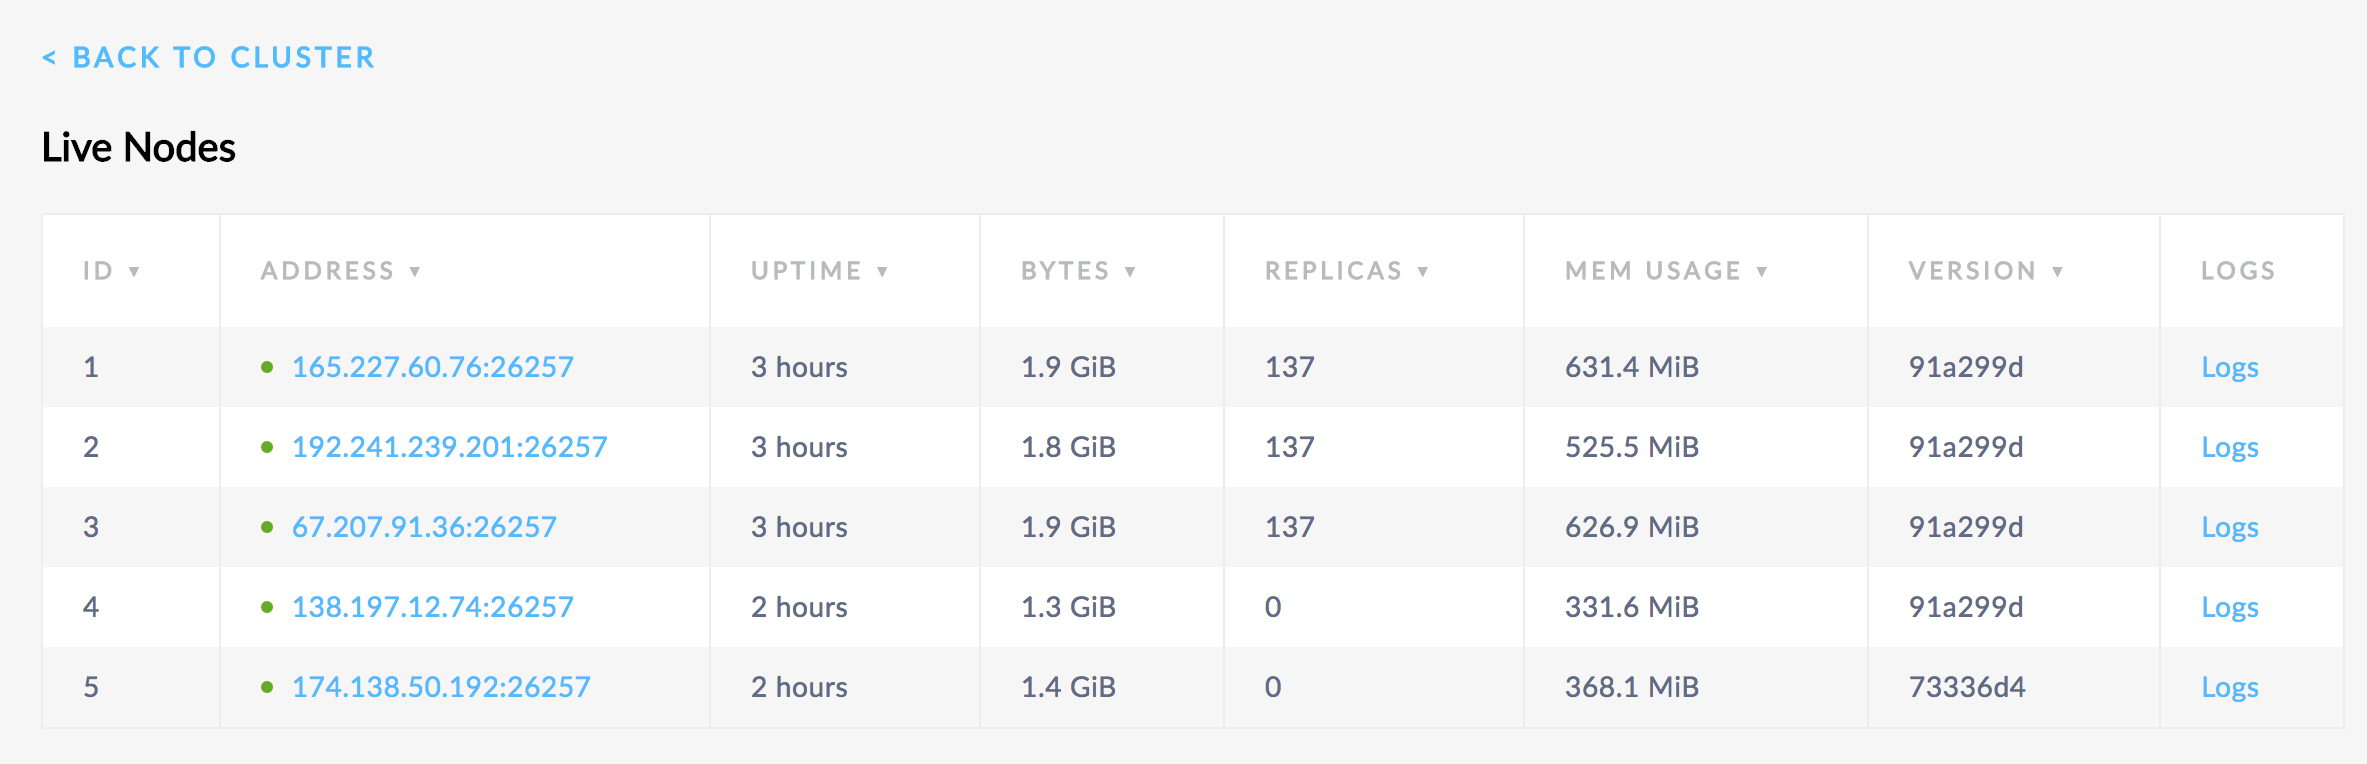View Logs for node 3
Screen dimensions: 2367x764
point(2229,527)
